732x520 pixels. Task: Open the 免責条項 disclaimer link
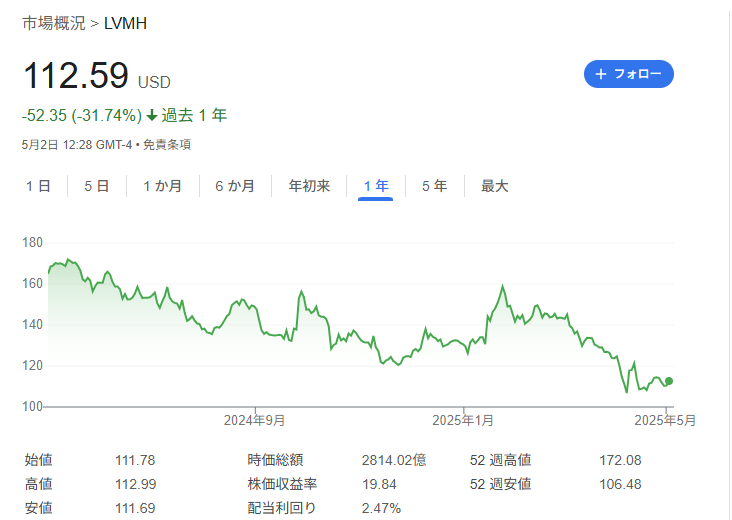(x=167, y=145)
